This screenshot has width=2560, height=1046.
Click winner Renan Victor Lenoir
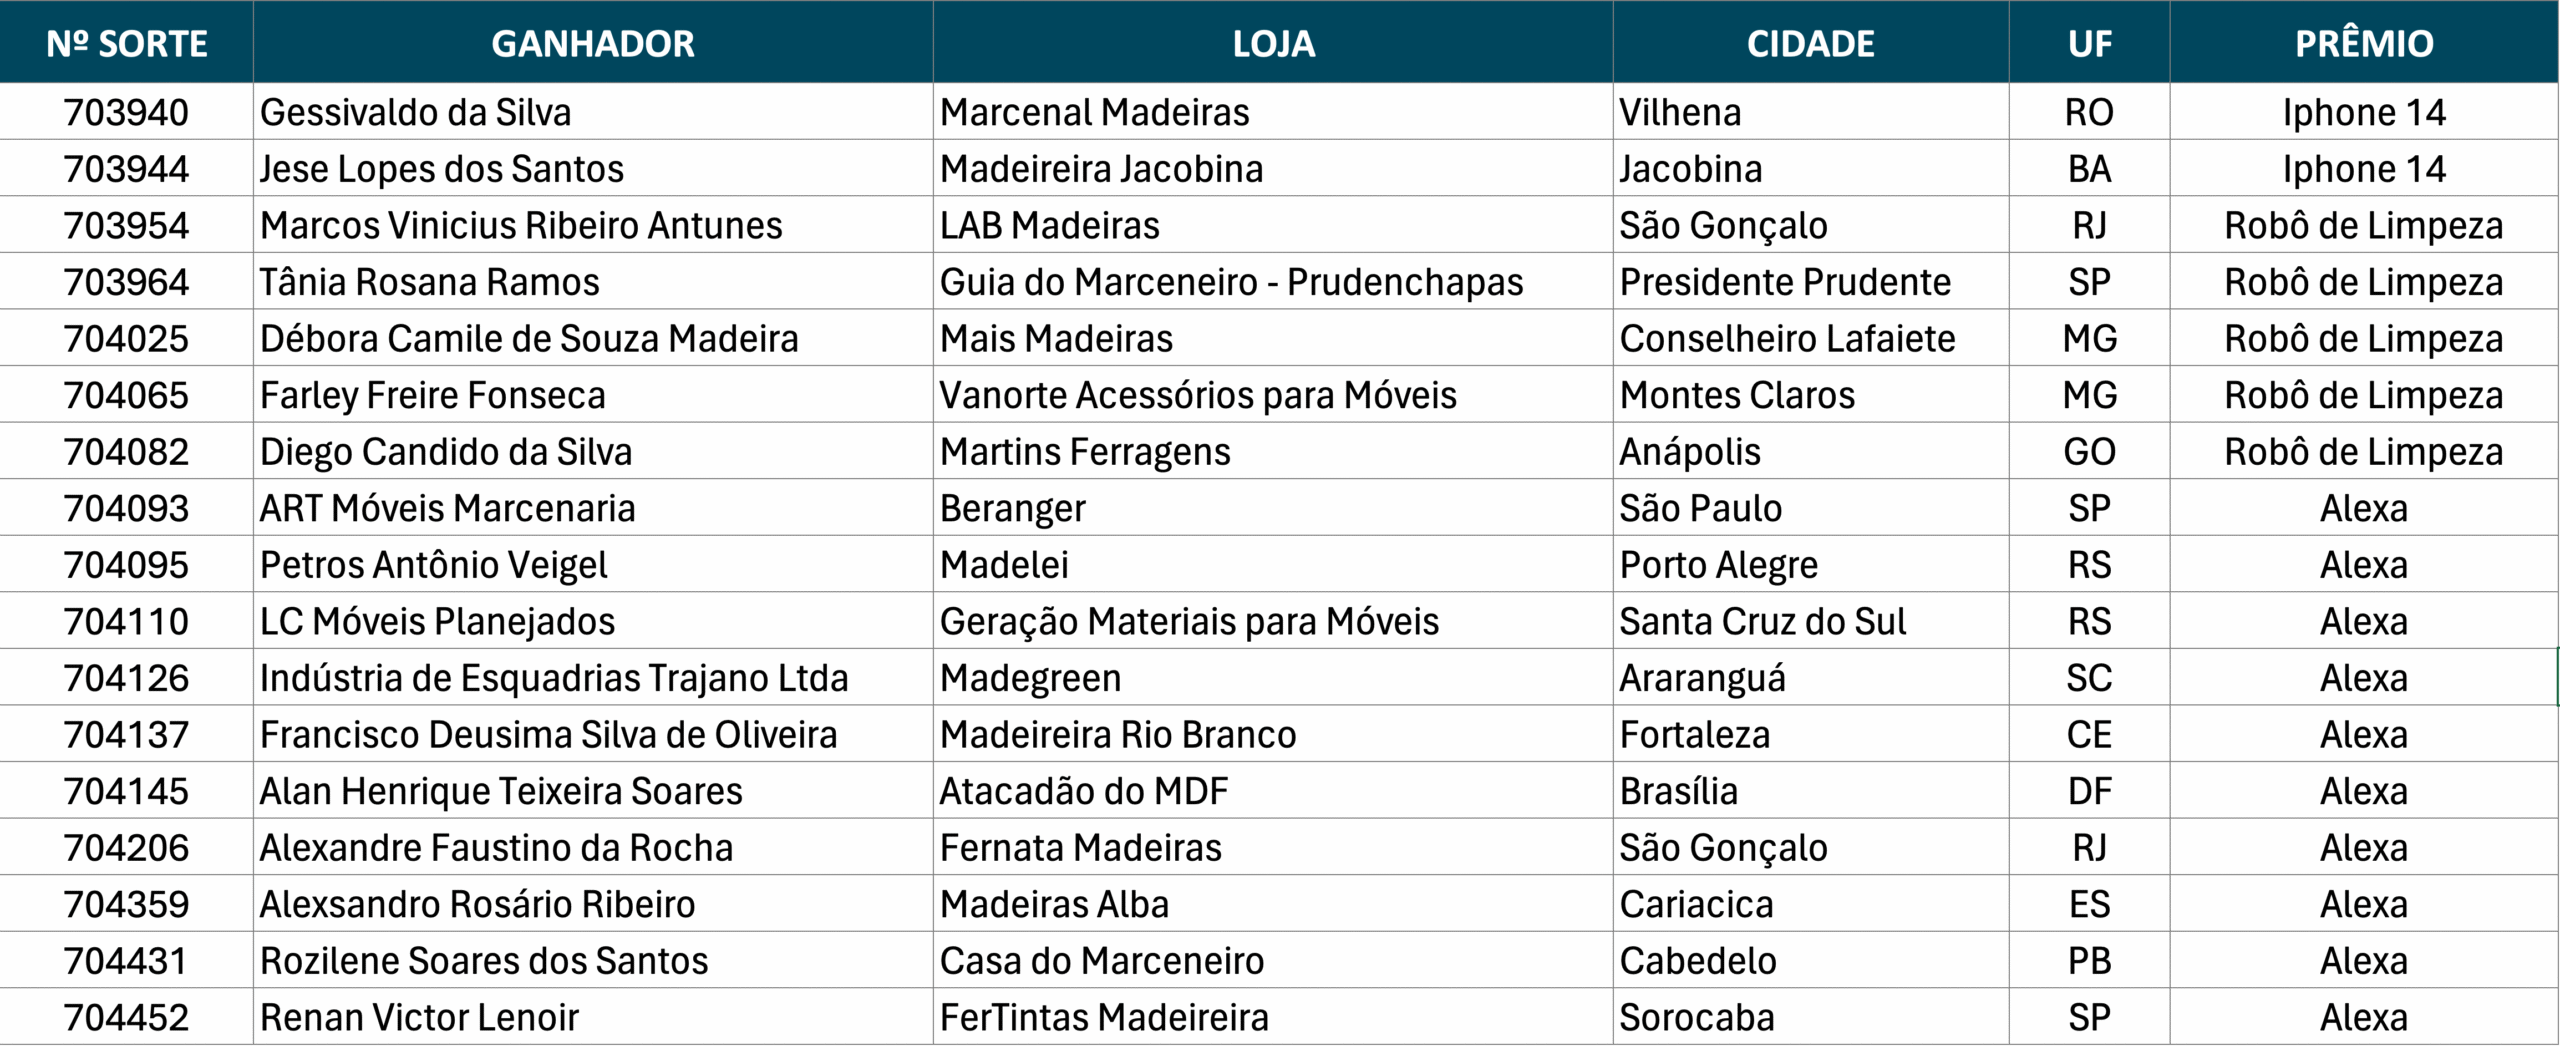click(x=419, y=1017)
